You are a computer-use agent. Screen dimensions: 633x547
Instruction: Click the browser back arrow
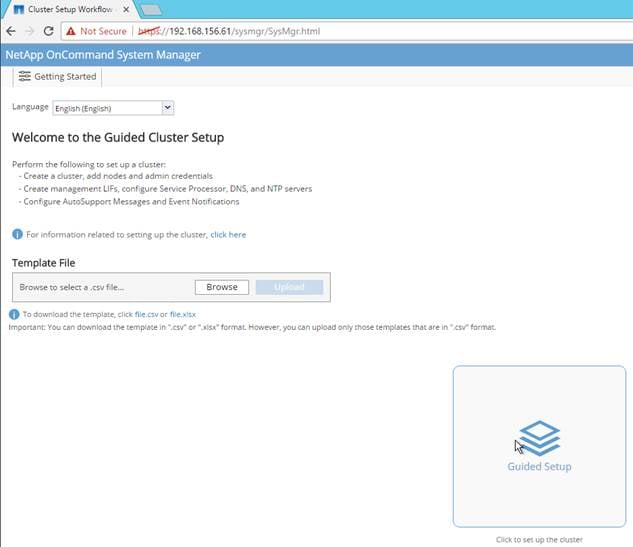11,31
